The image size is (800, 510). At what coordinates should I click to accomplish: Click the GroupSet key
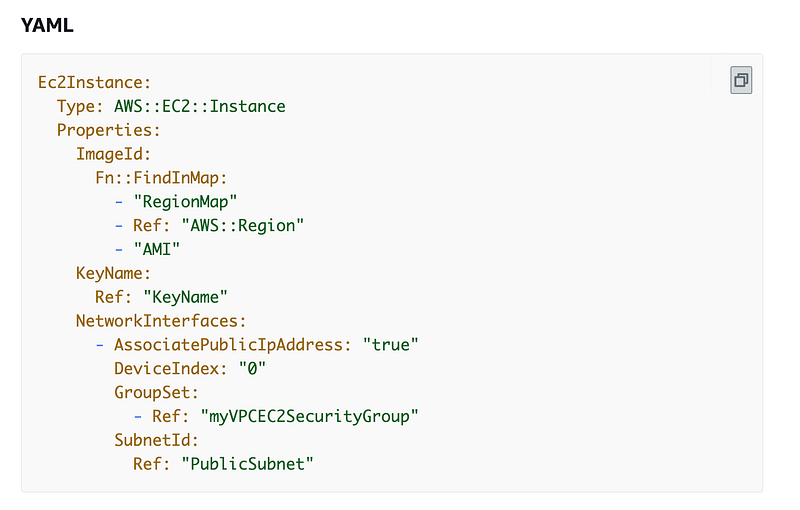click(x=156, y=392)
